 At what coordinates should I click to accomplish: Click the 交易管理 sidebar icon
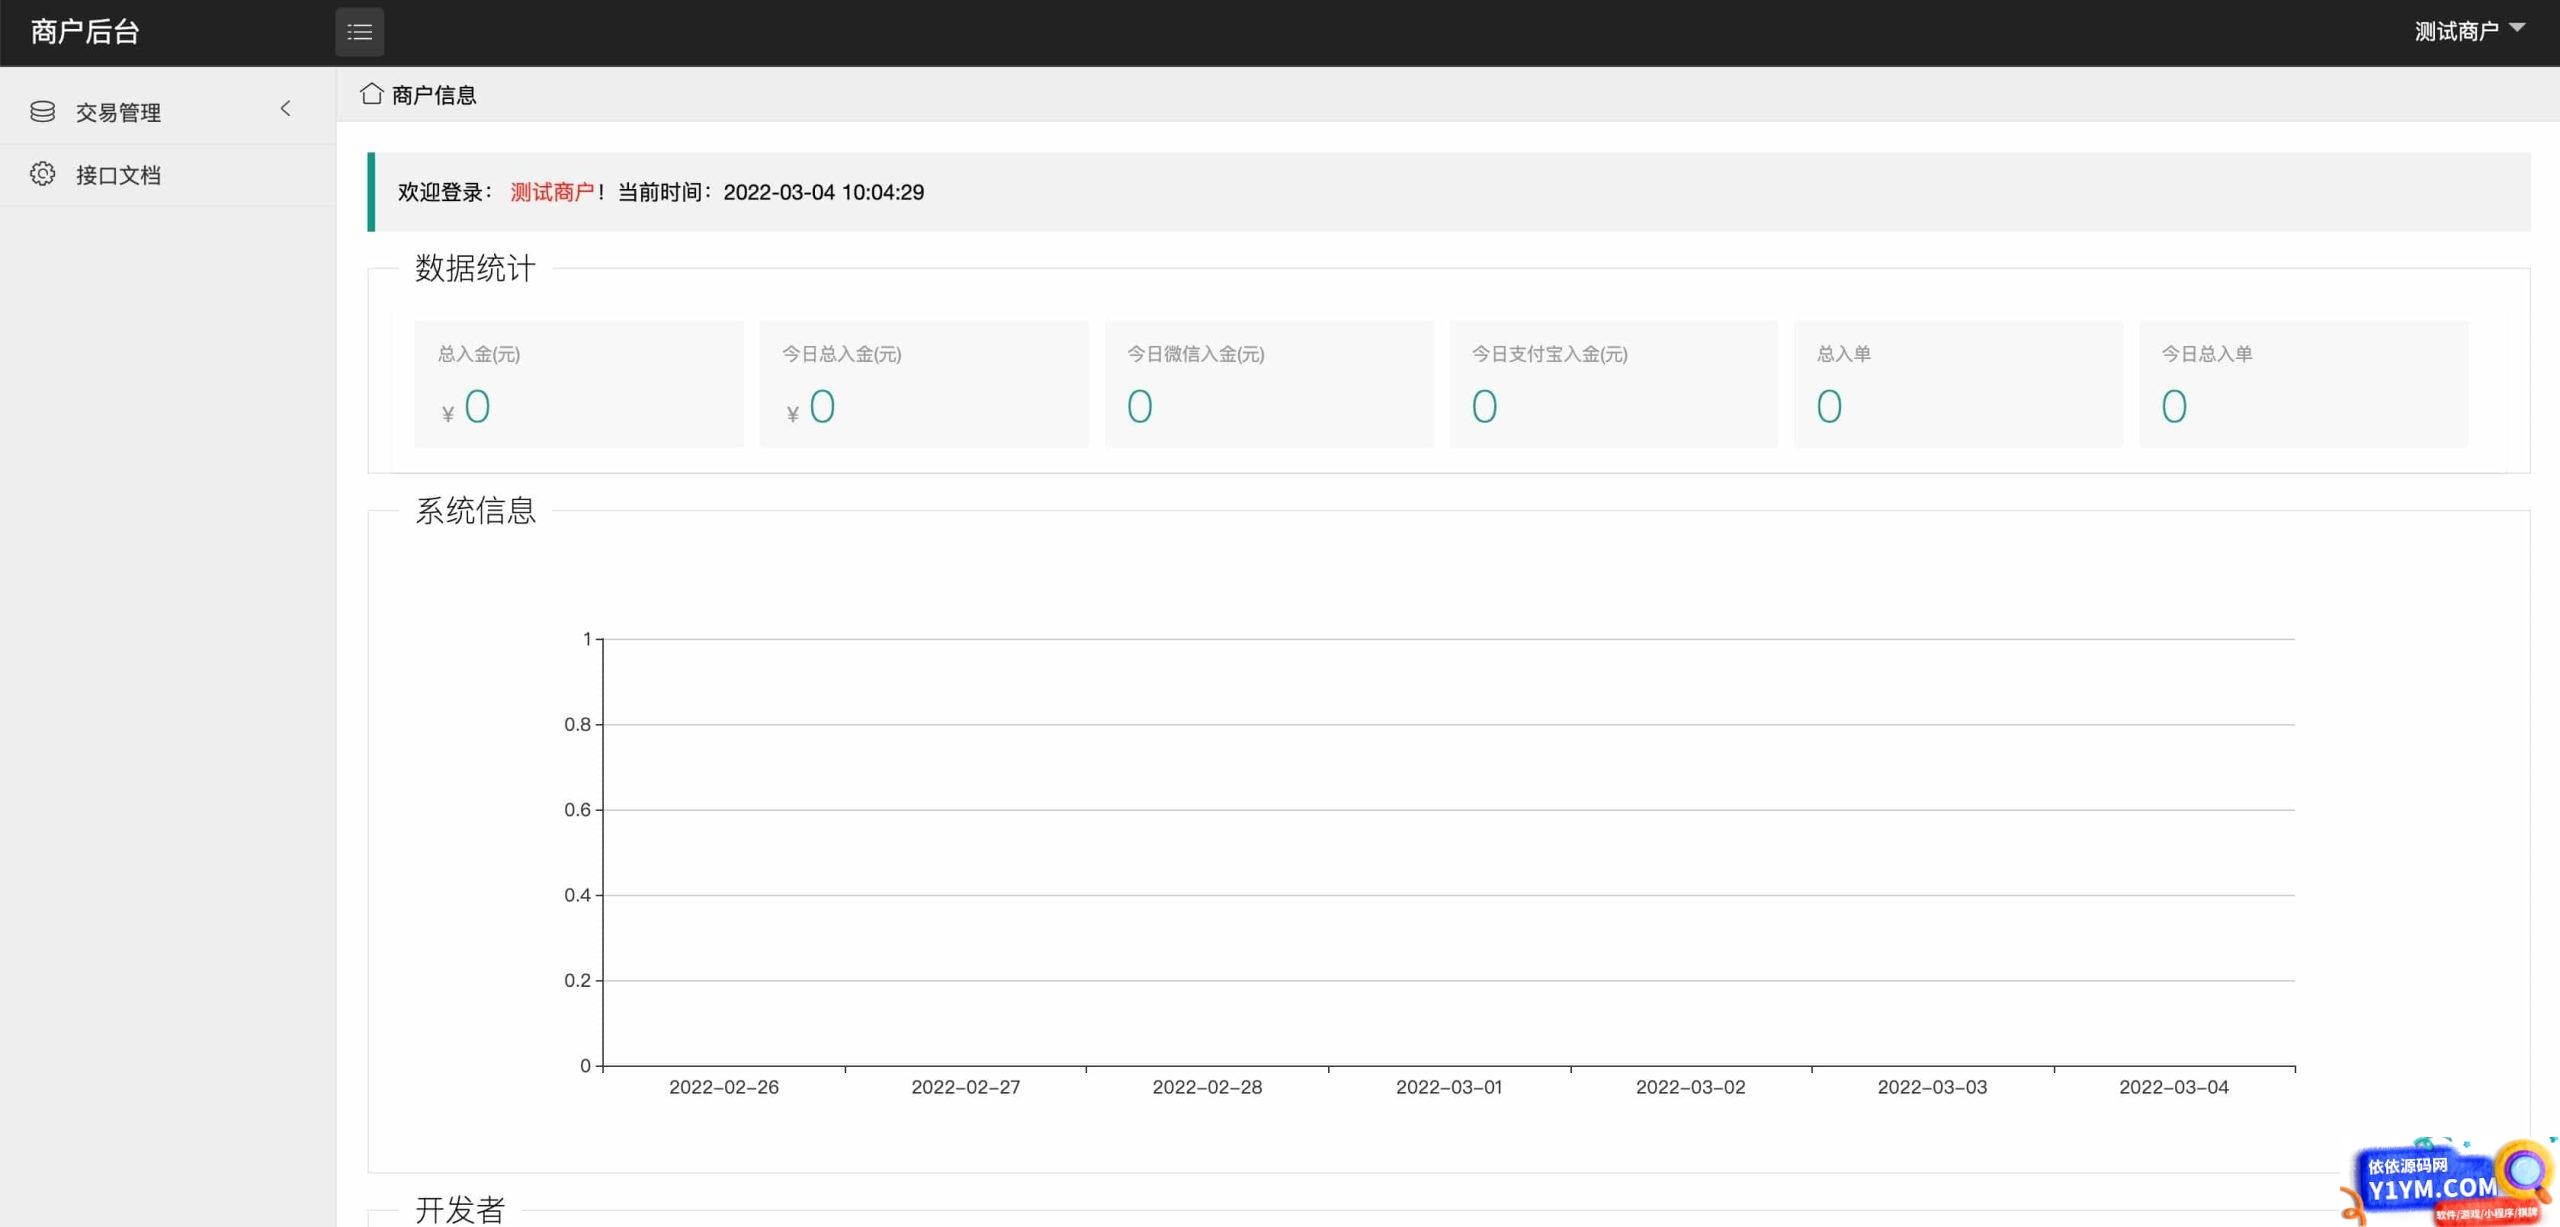41,111
